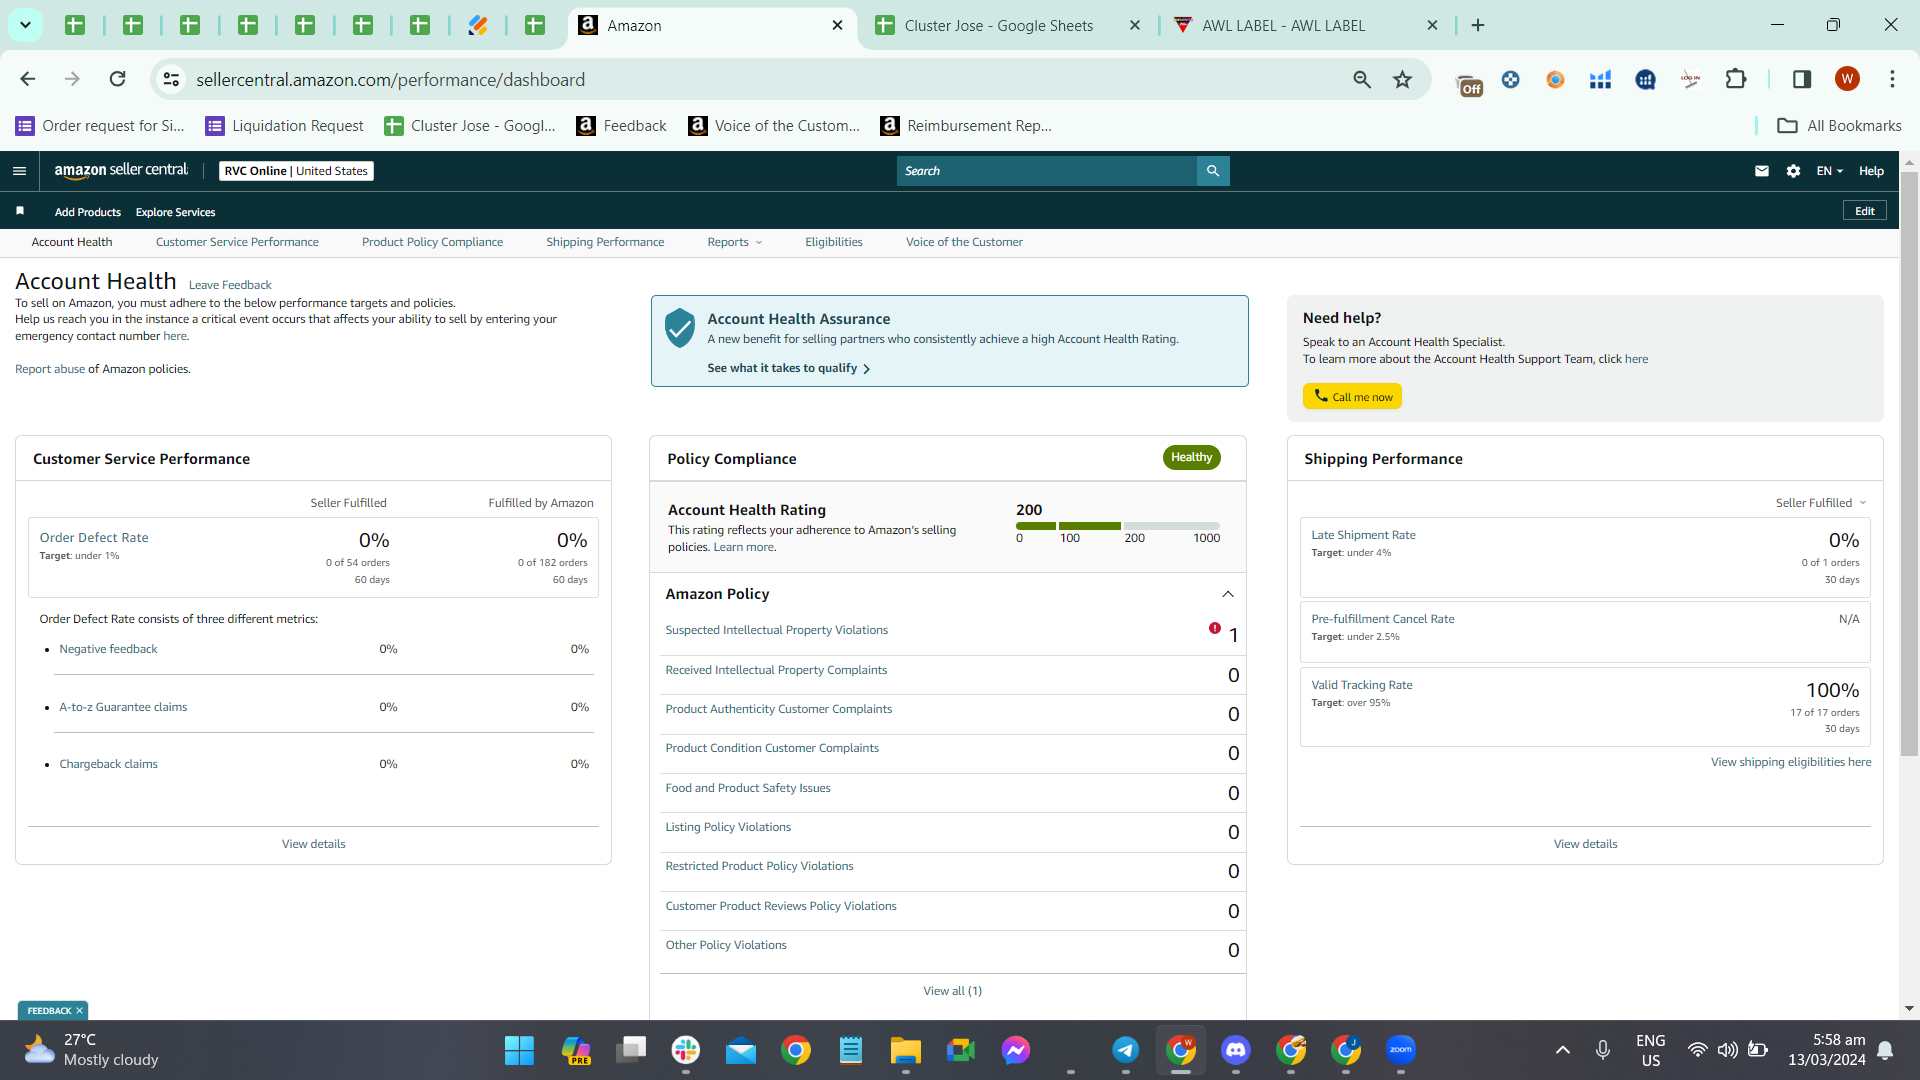Open the Chrome side panel icon
Image resolution: width=1920 pixels, height=1080 pixels.
coord(1802,79)
